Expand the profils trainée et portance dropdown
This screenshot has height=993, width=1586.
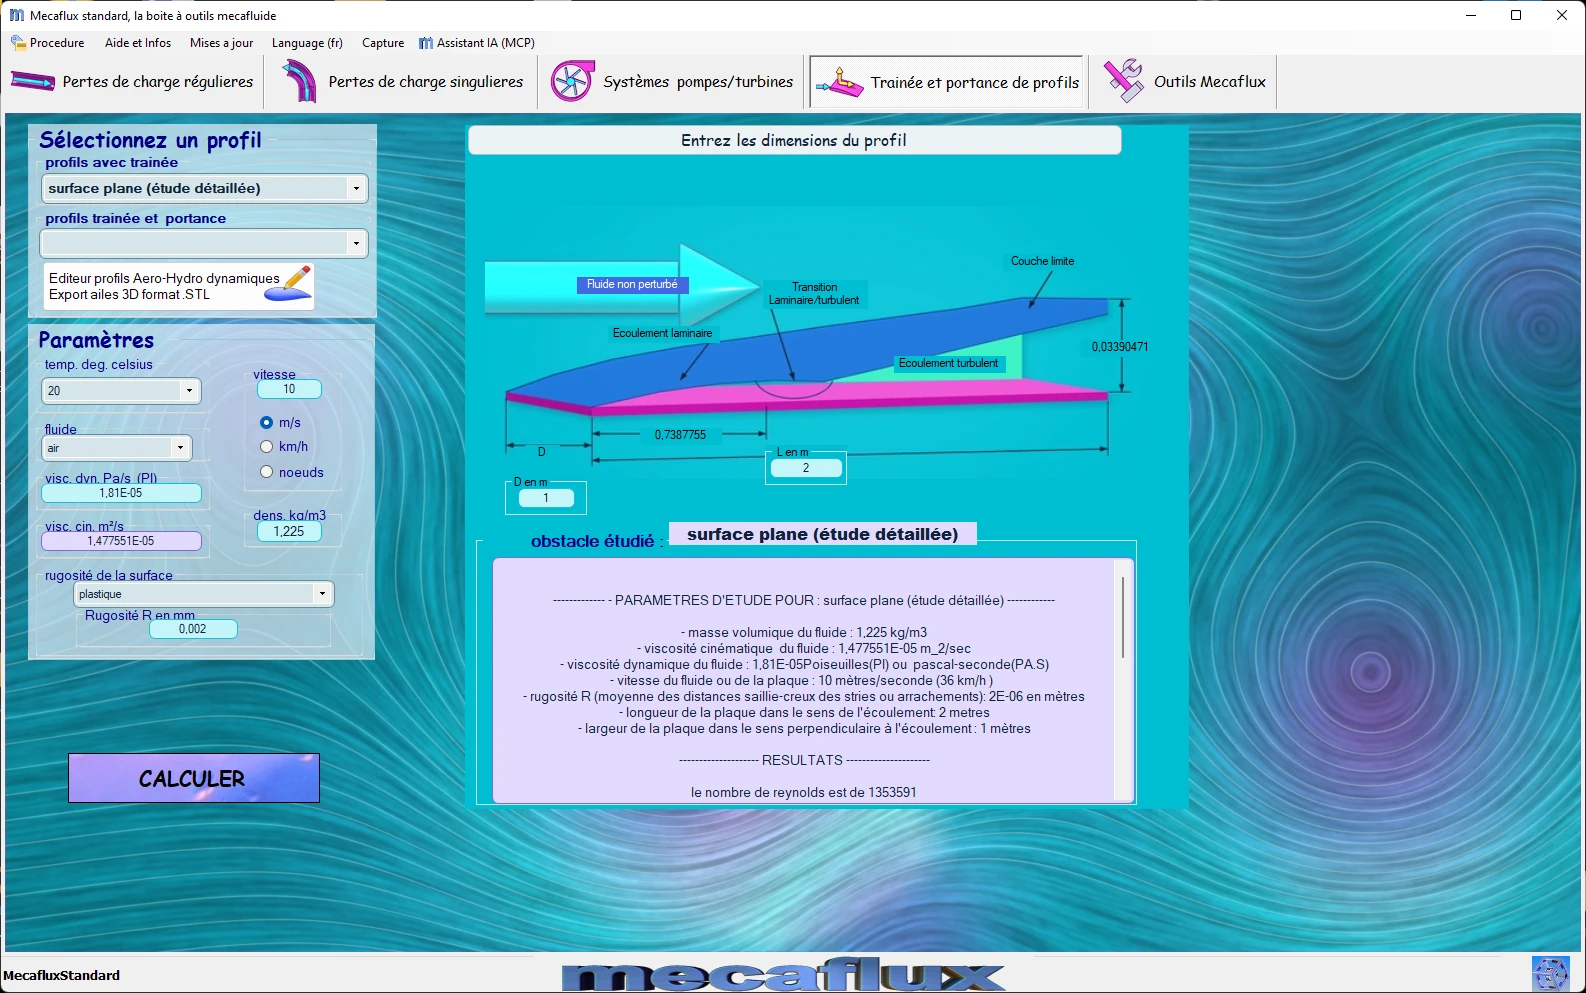356,243
